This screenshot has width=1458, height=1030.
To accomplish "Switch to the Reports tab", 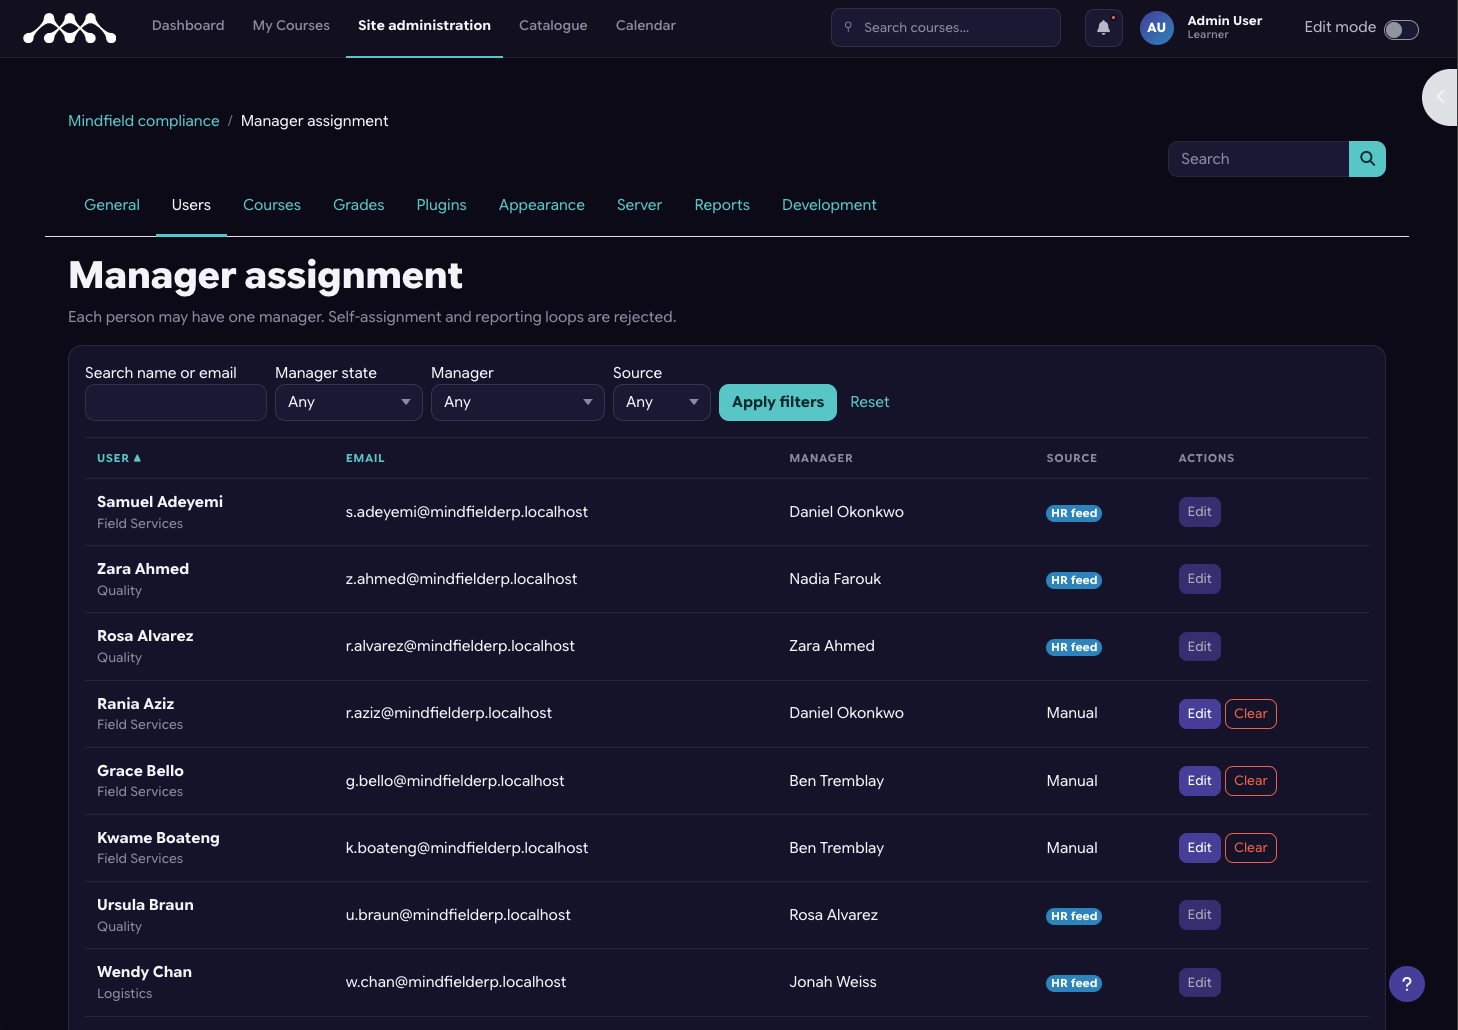I will coord(722,205).
